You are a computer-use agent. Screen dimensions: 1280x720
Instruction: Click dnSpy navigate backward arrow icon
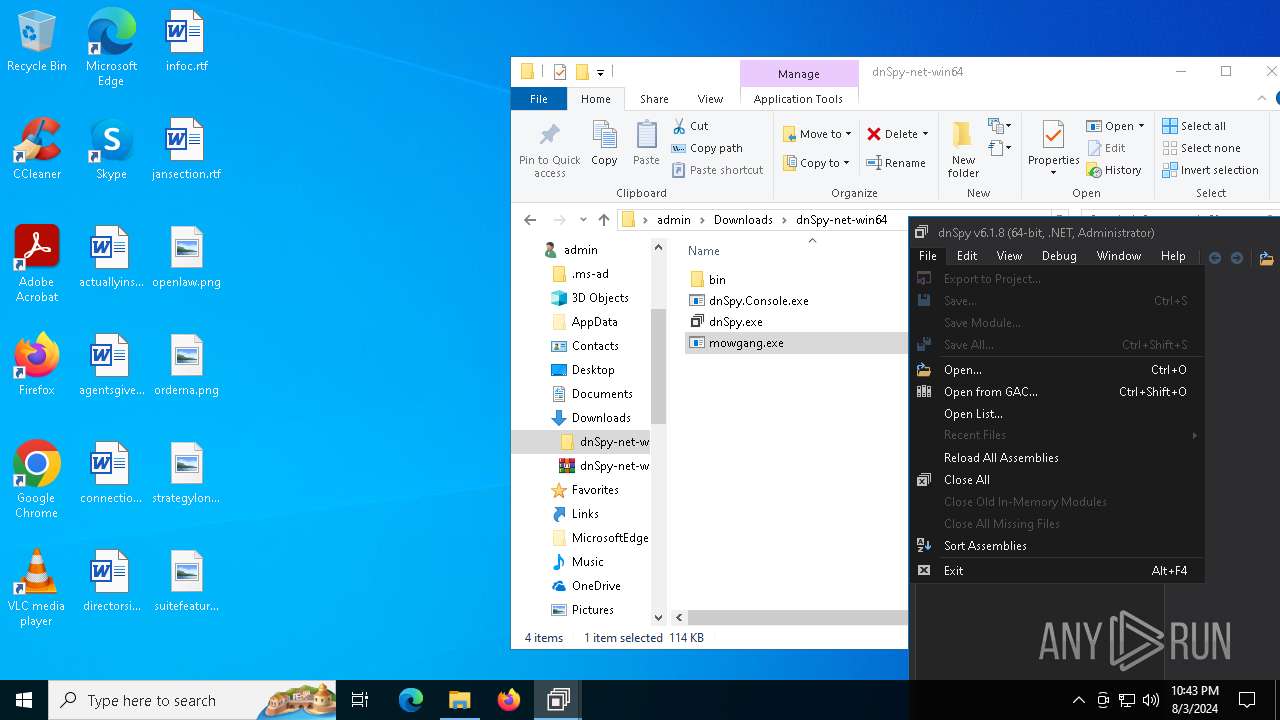tap(1215, 258)
